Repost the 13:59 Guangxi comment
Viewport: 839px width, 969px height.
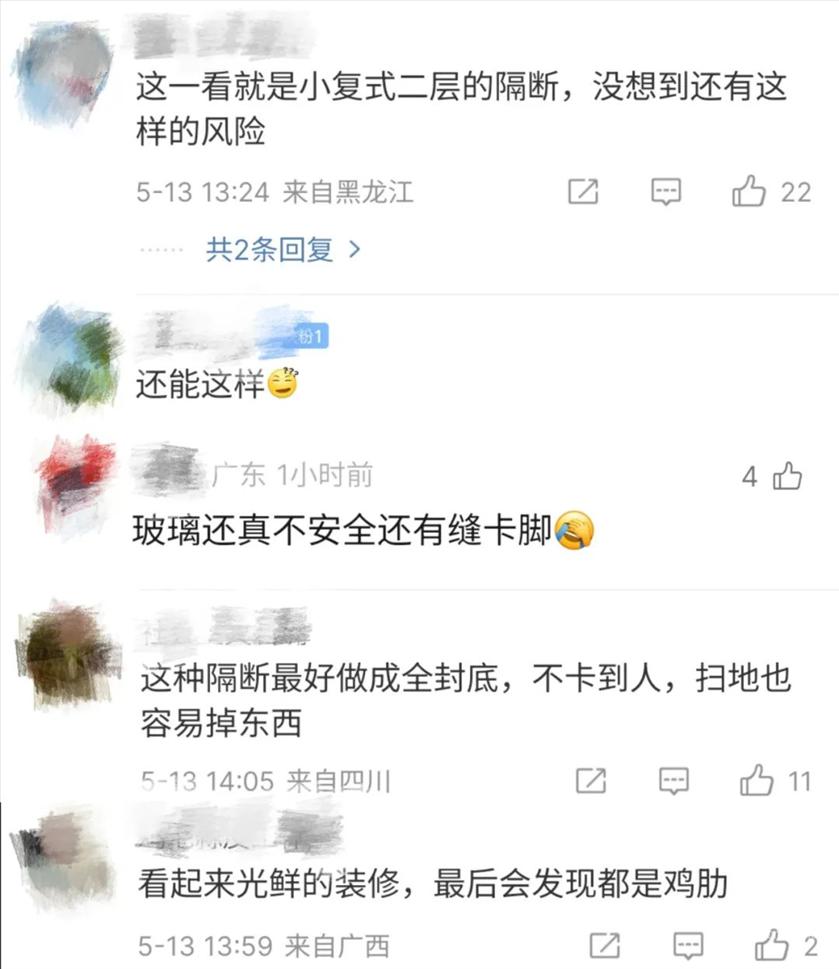[605, 946]
